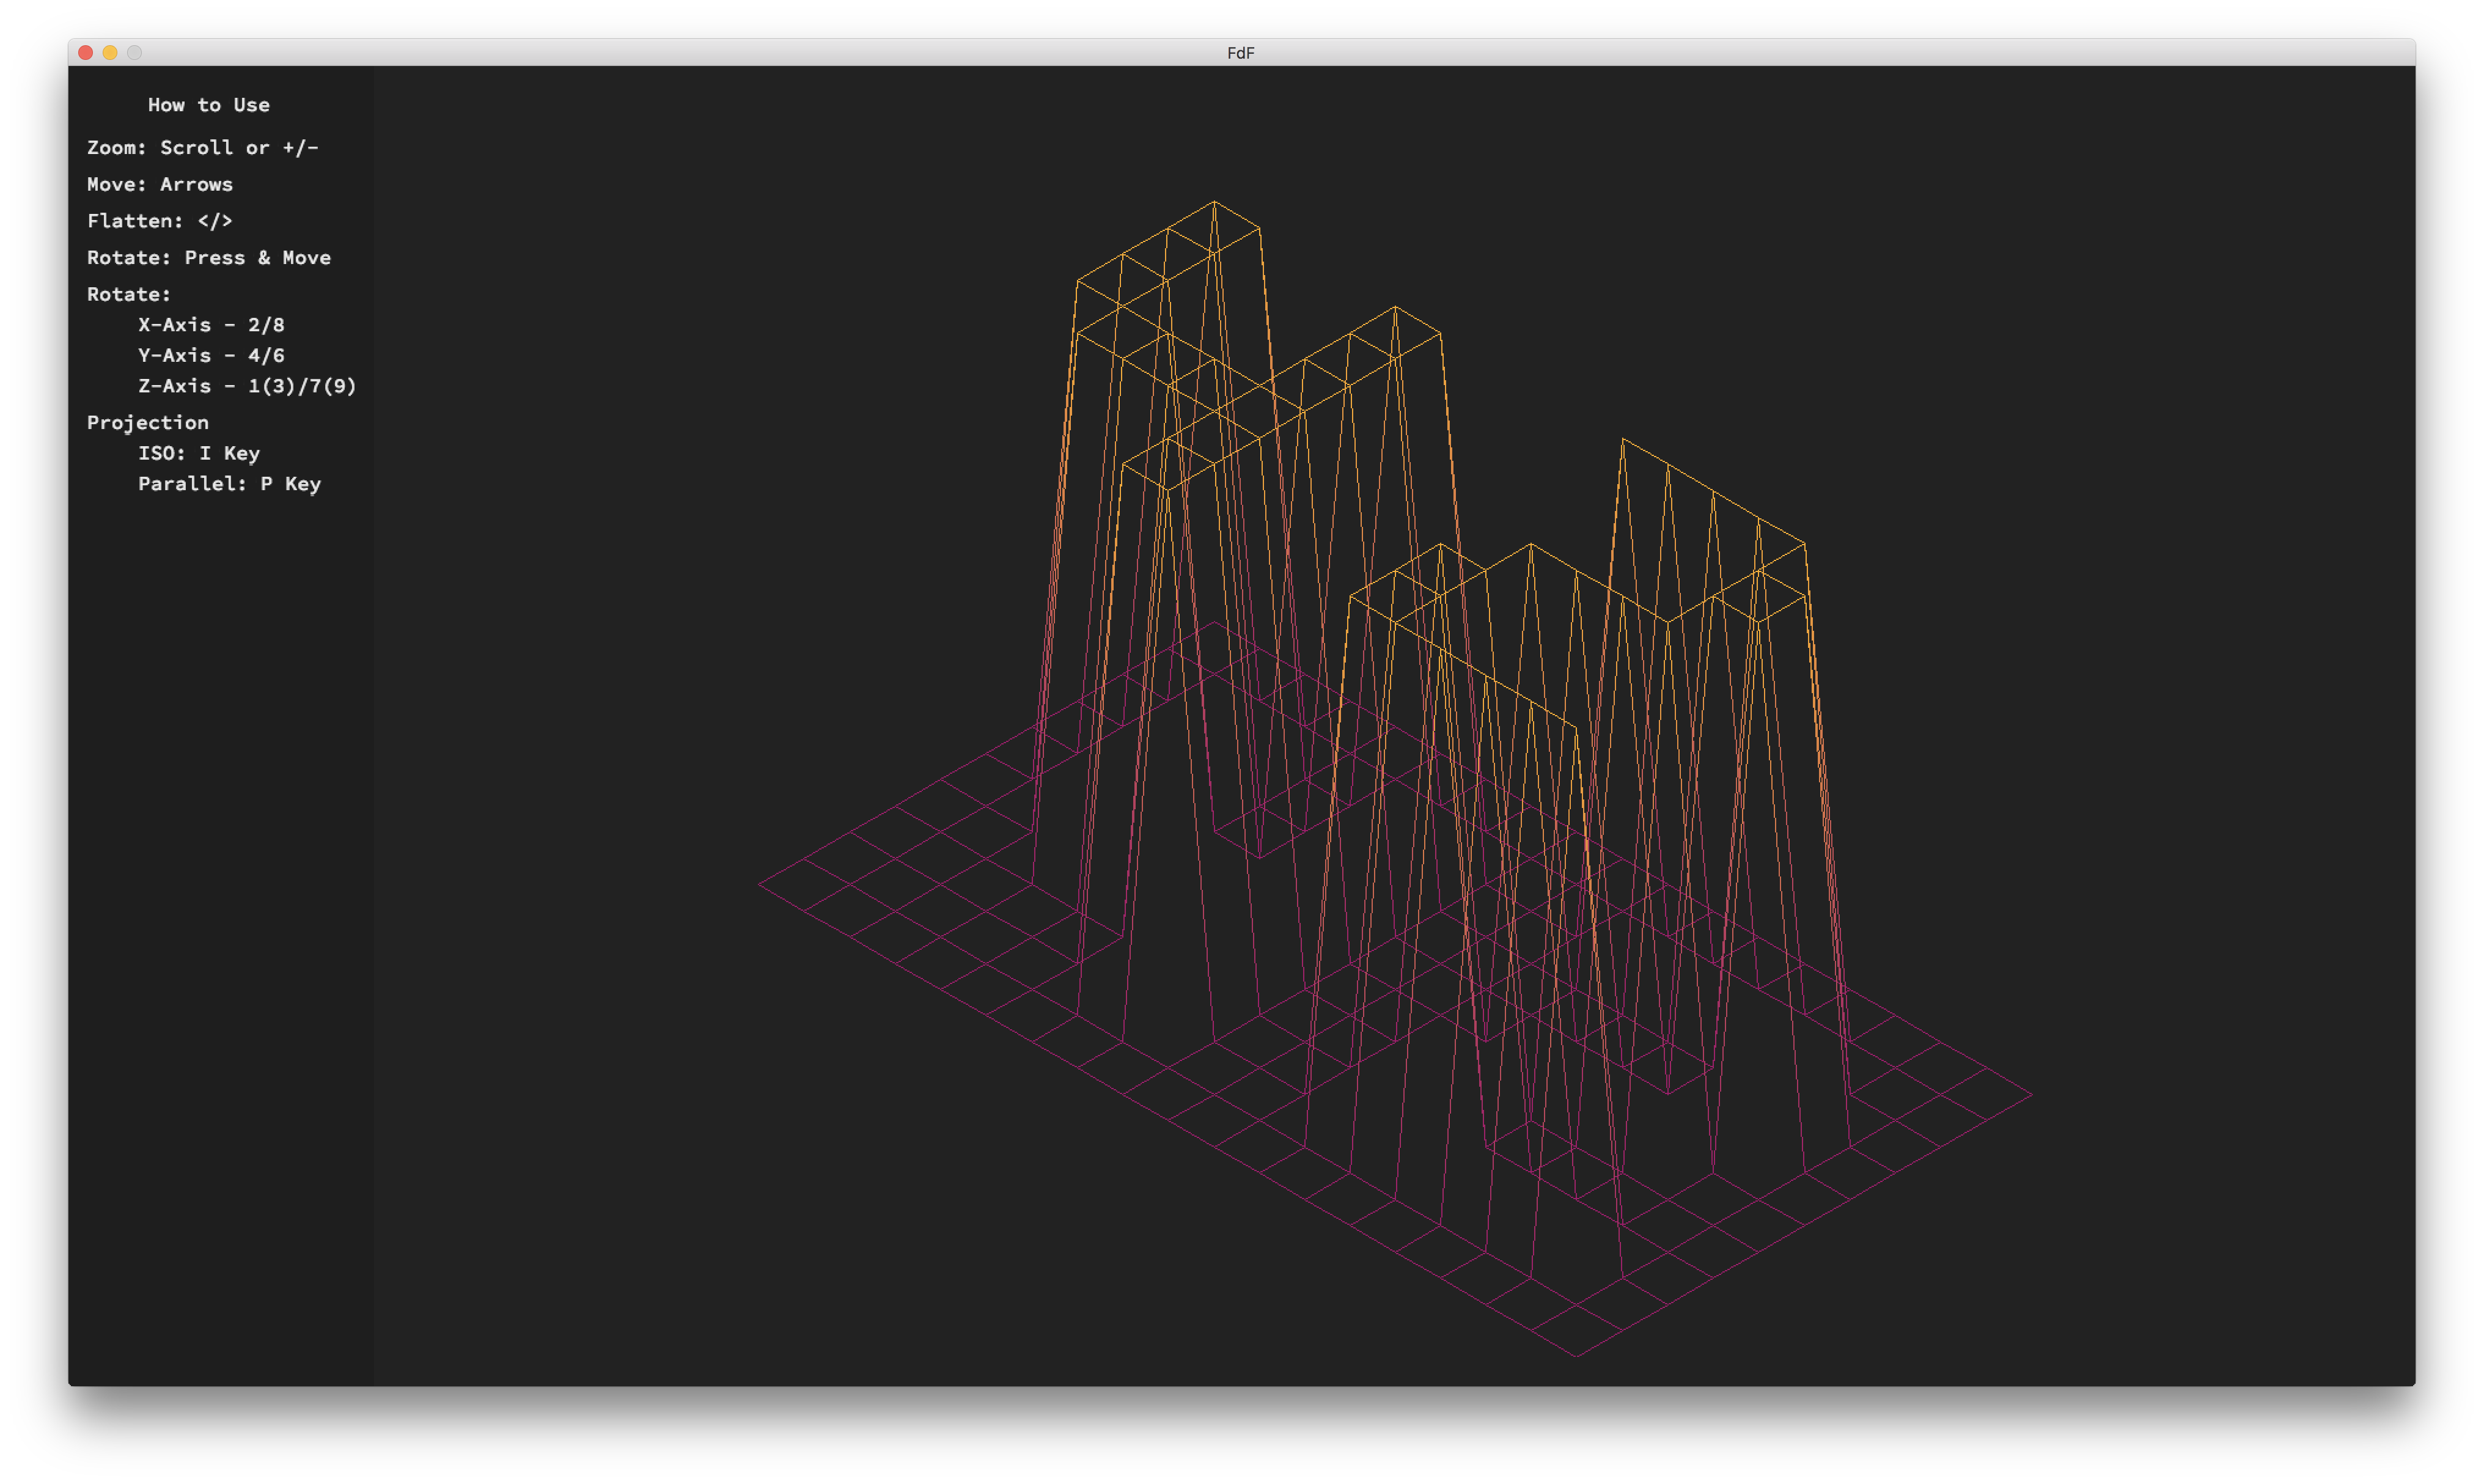The height and width of the screenshot is (1484, 2484).
Task: Click the 'Flatten: </>' instruction line
Action: pyautogui.click(x=160, y=221)
